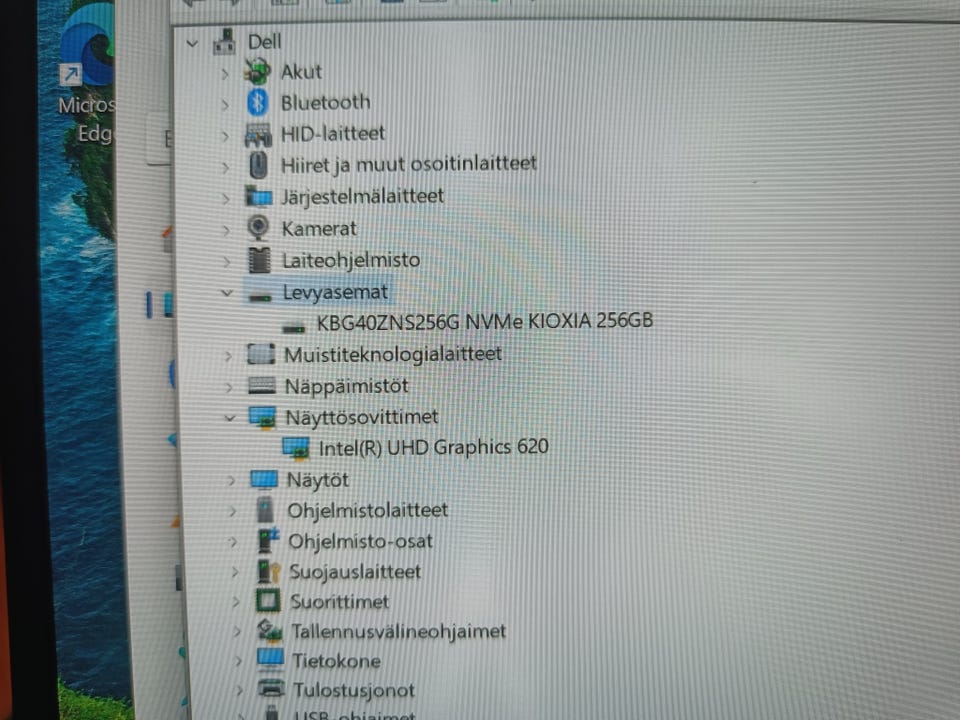Click the HID-laitteet device icon

pos(258,134)
